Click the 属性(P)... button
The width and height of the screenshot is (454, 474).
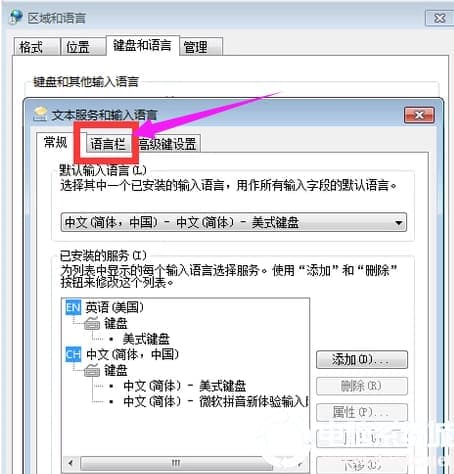(362, 412)
